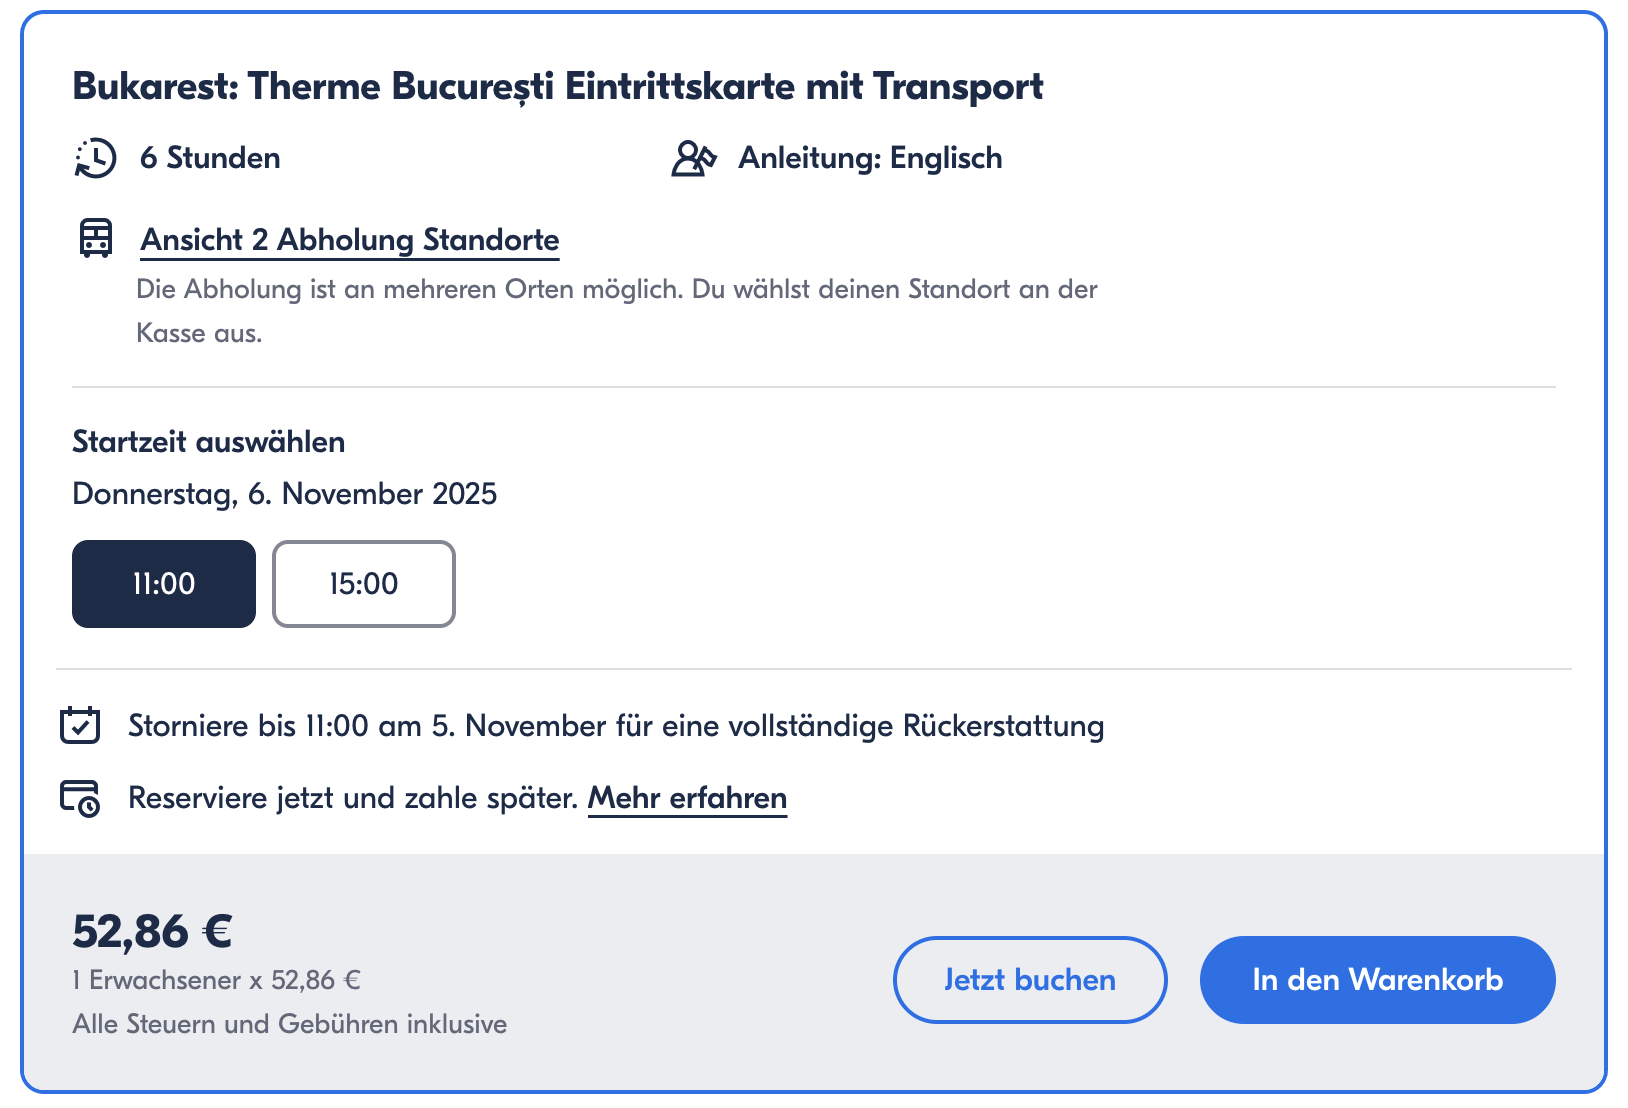Follow the Mehr erfahren link
The width and height of the screenshot is (1628, 1108).
tap(687, 798)
